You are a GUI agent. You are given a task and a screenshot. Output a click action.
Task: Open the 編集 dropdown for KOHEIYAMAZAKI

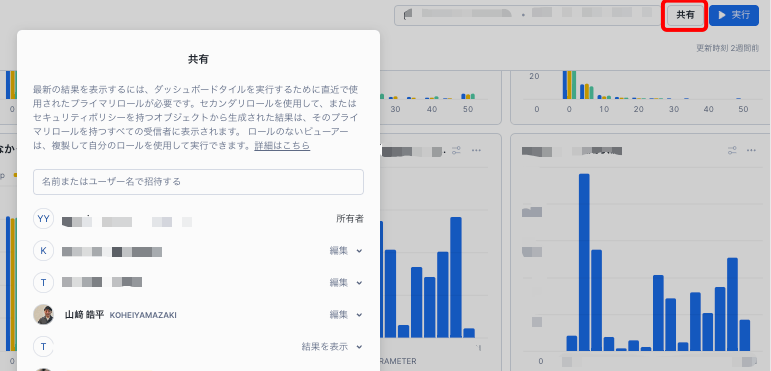(346, 314)
